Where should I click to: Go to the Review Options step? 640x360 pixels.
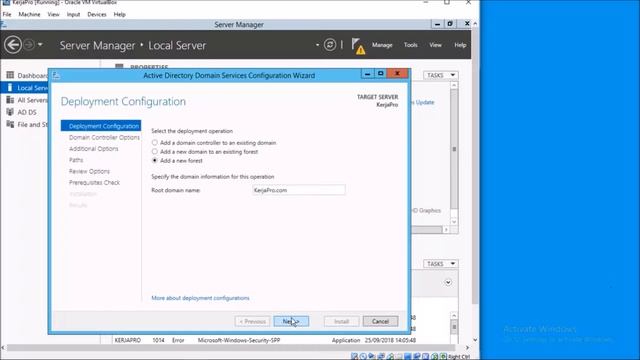pyautogui.click(x=89, y=171)
